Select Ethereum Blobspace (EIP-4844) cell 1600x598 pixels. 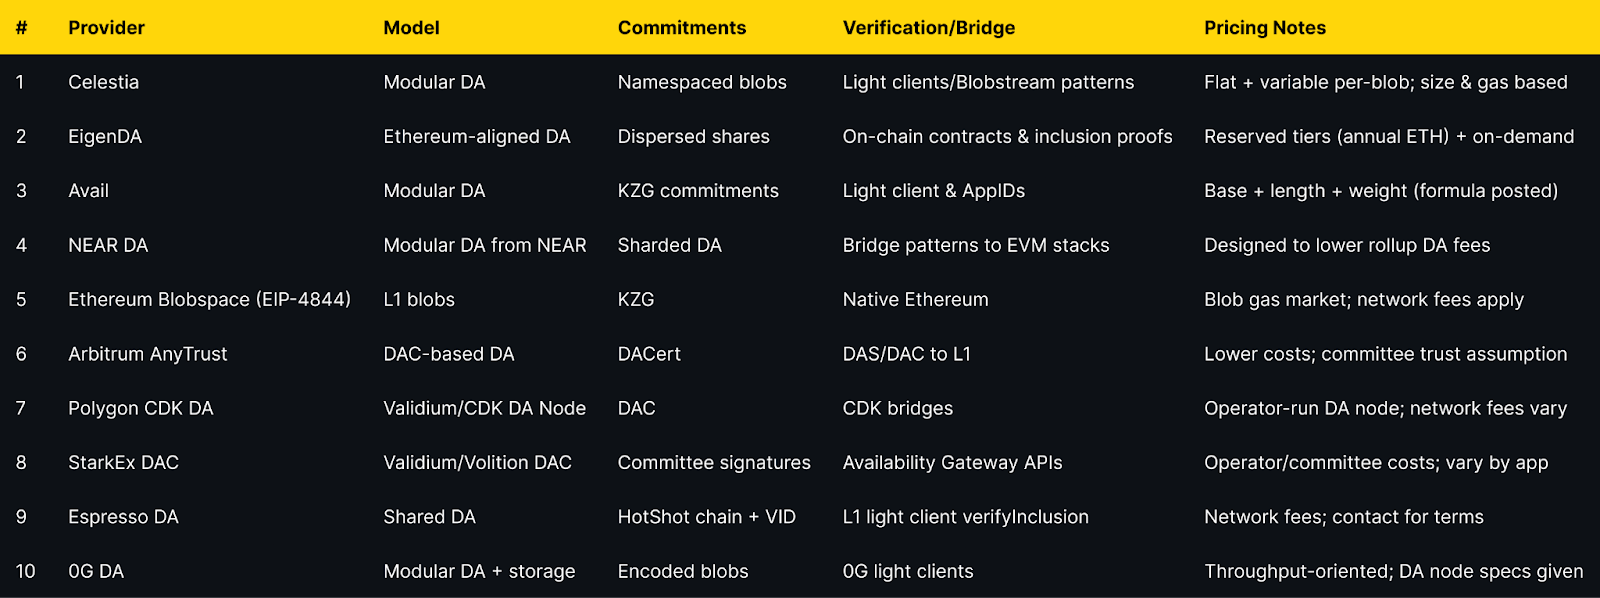pyautogui.click(x=209, y=299)
